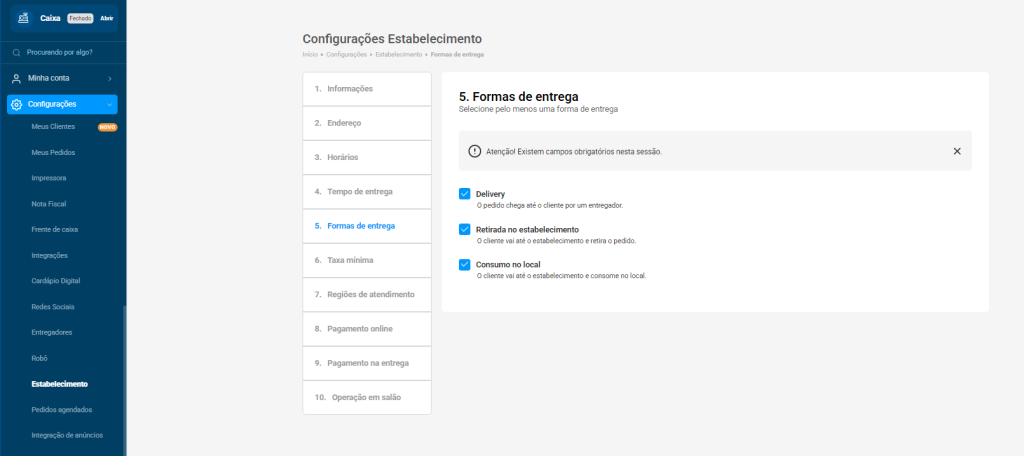Click Abrir to open the cash register
The height and width of the screenshot is (456, 1024).
[107, 18]
